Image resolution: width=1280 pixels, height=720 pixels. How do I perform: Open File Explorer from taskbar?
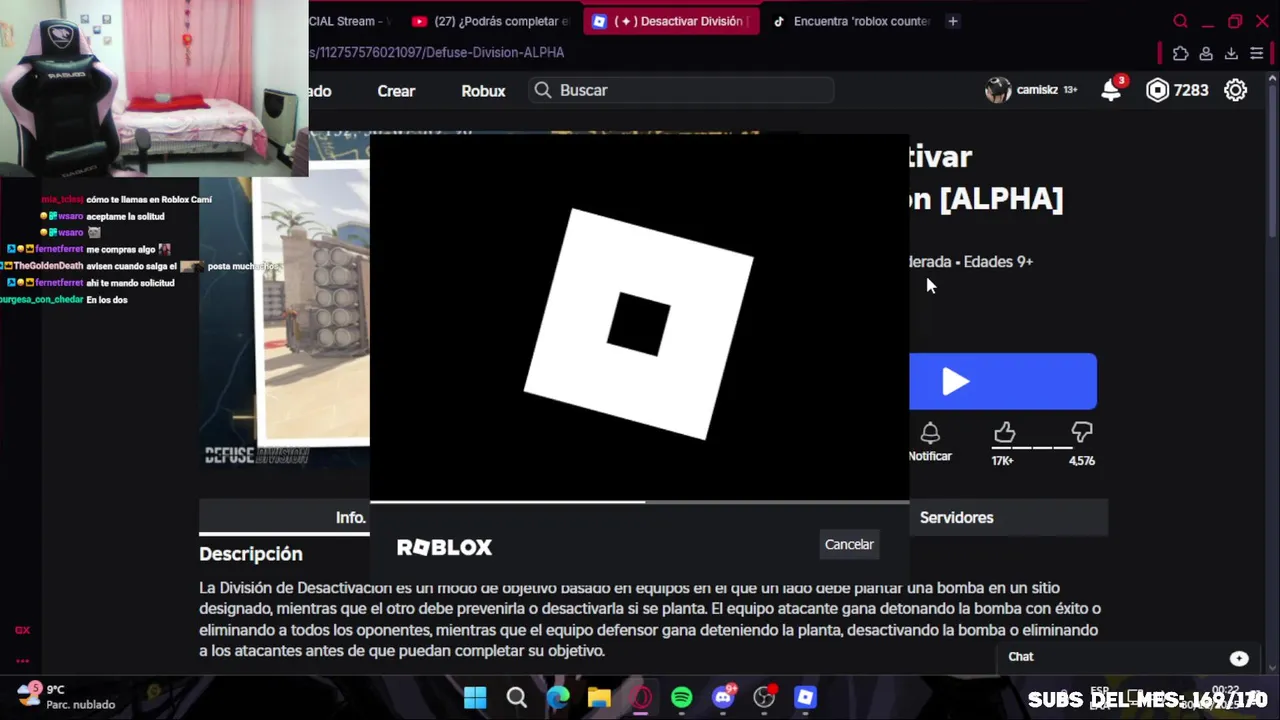click(x=599, y=697)
